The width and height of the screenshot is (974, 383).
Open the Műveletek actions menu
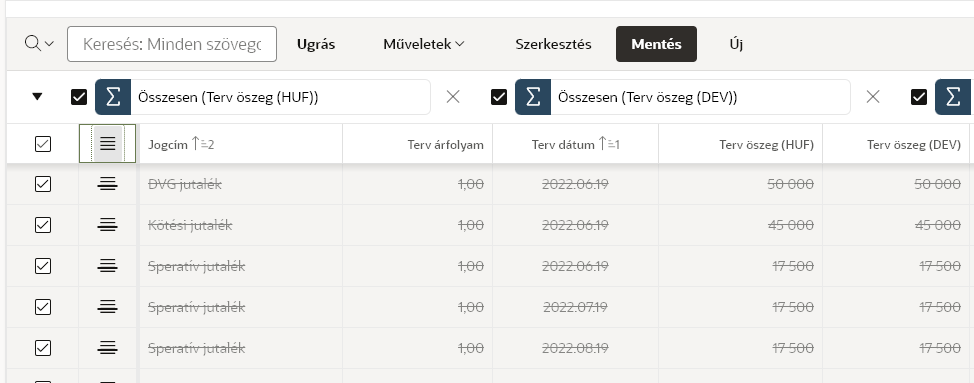[x=424, y=44]
